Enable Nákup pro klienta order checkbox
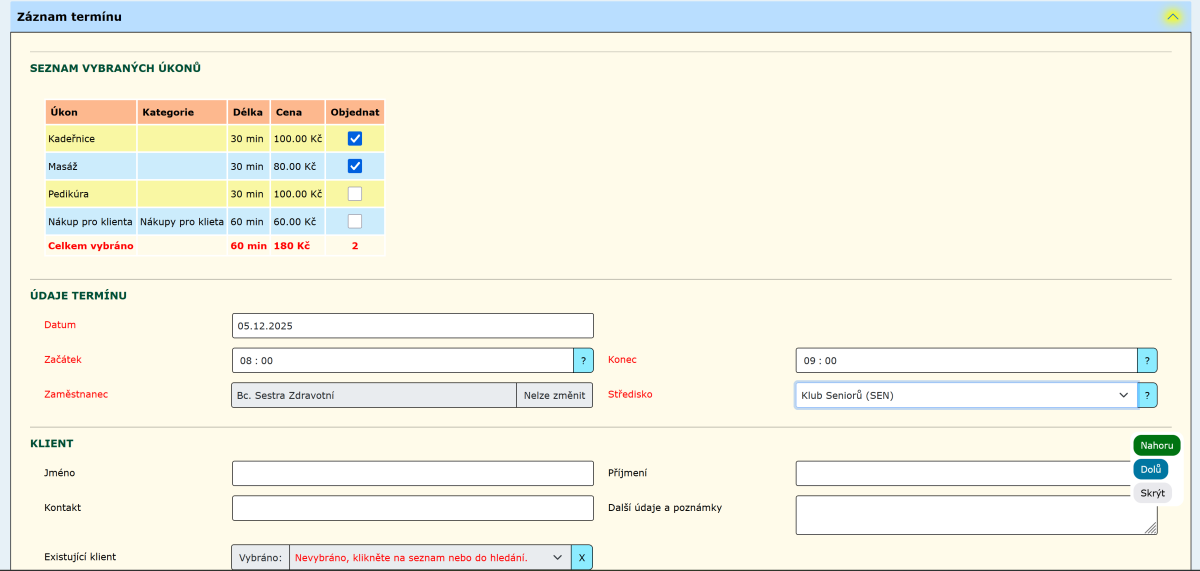The image size is (1200, 571). (355, 221)
